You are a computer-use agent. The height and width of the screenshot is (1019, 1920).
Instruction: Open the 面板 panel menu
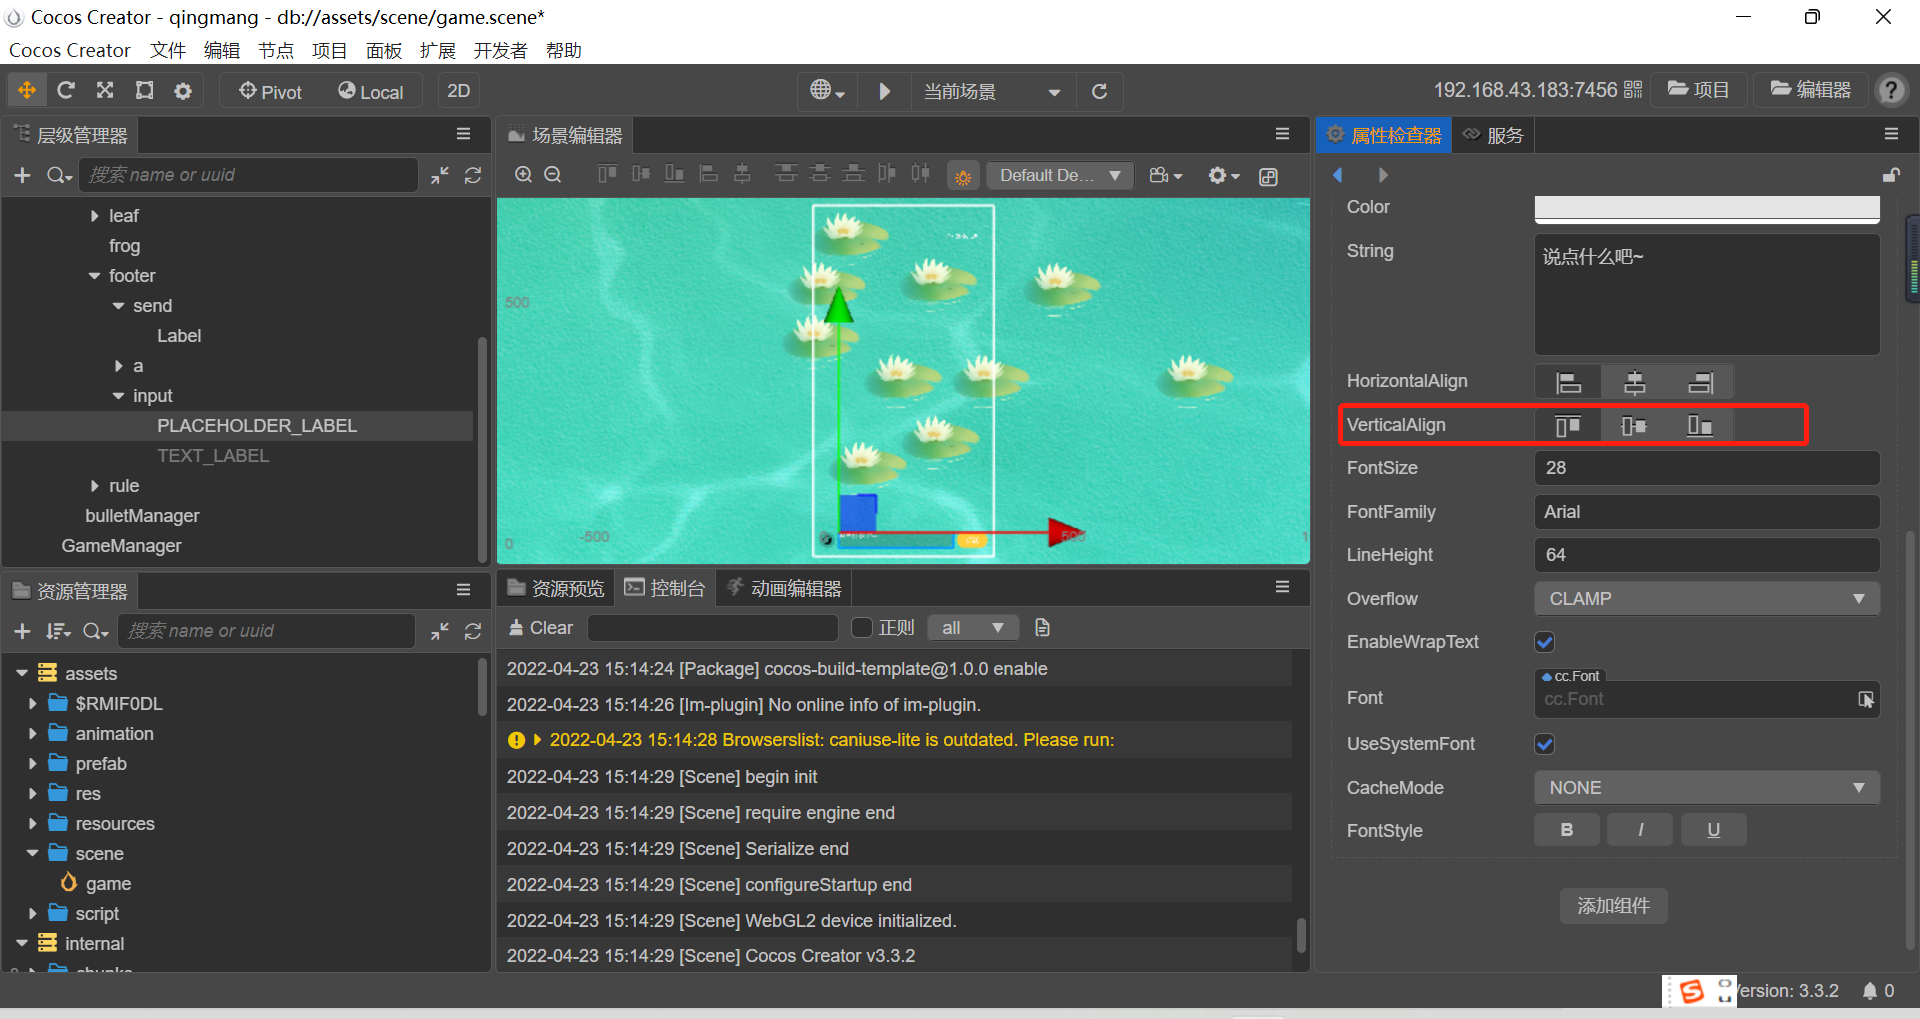[x=384, y=51]
